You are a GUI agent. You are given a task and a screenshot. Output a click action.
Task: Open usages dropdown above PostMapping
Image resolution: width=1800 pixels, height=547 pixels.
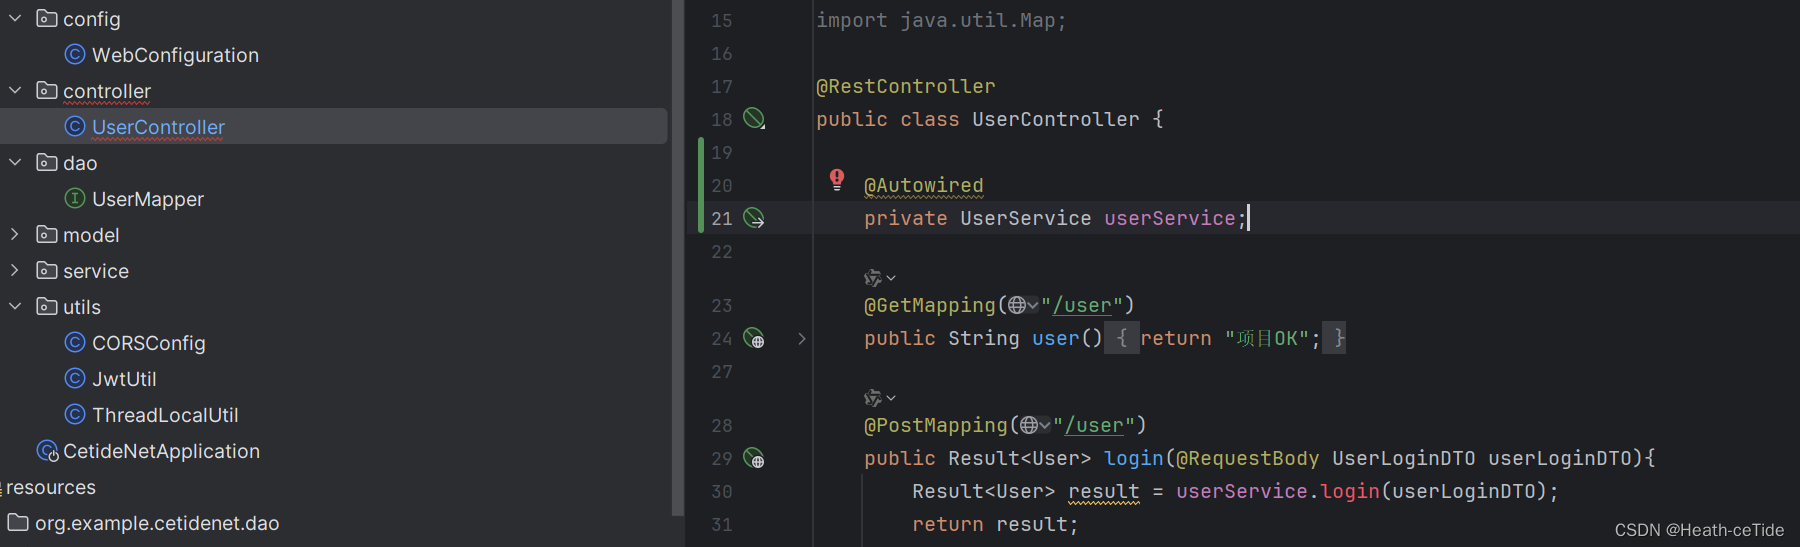[x=880, y=398]
